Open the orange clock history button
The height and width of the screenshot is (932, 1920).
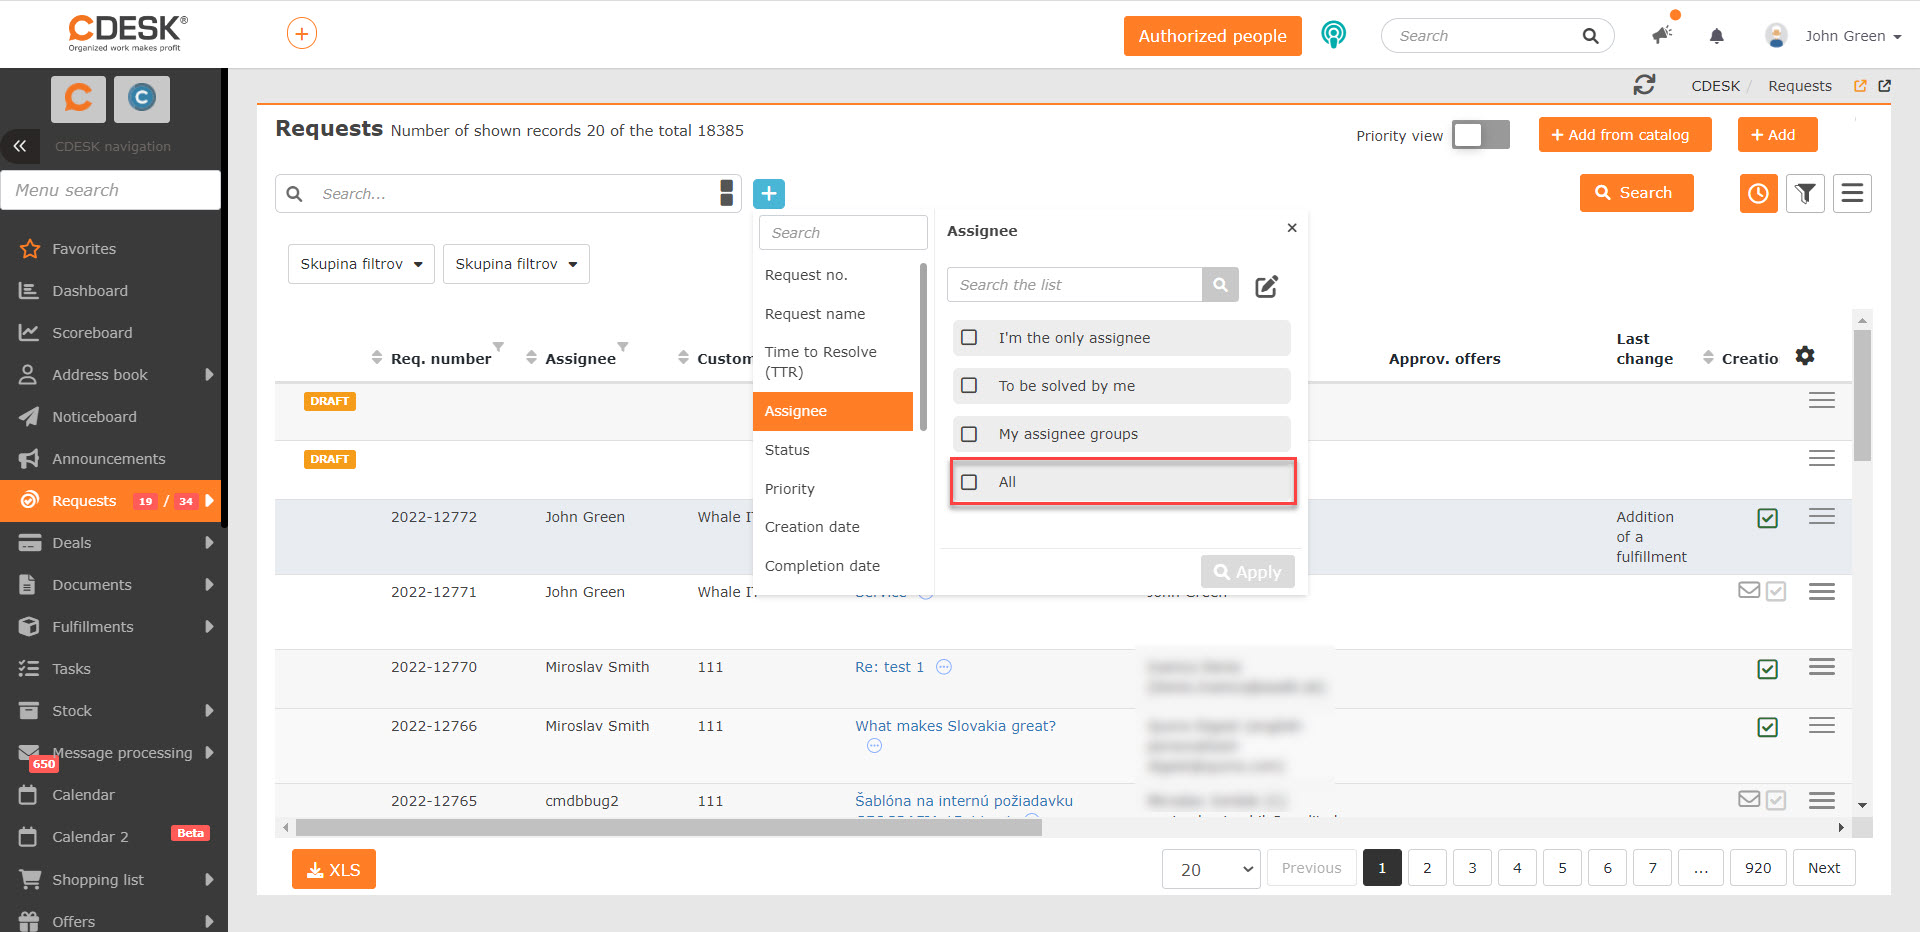point(1758,193)
